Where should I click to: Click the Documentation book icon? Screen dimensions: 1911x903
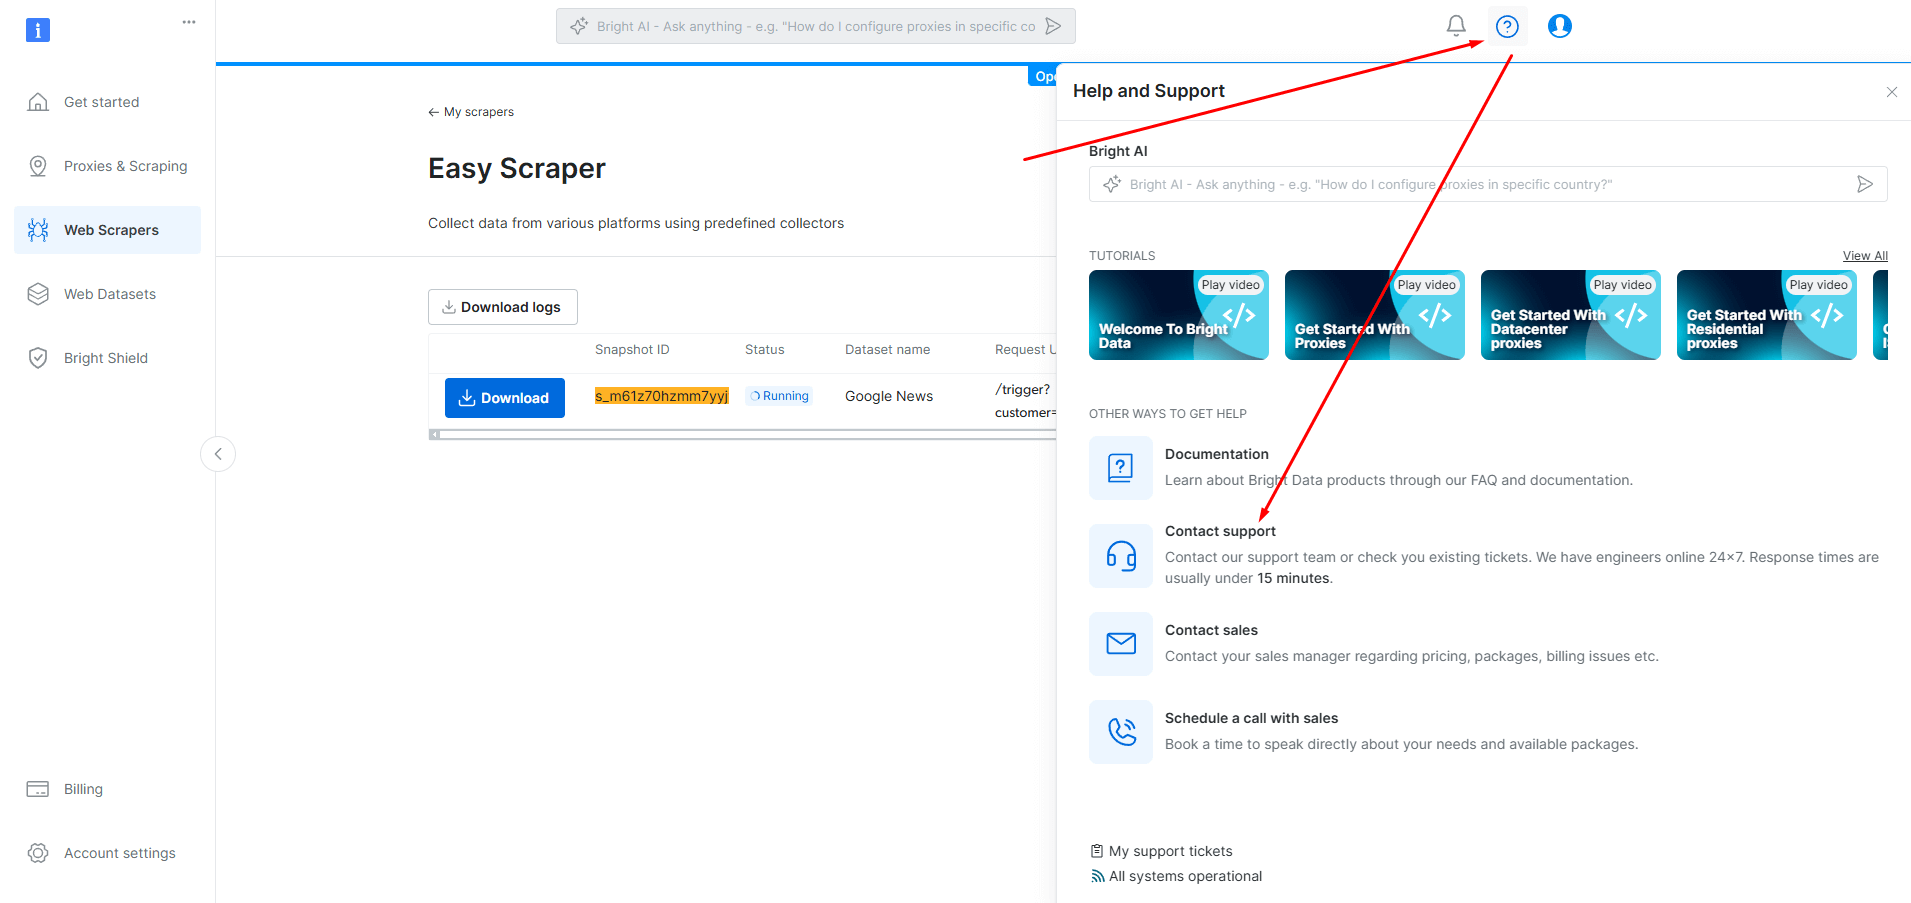(1121, 468)
